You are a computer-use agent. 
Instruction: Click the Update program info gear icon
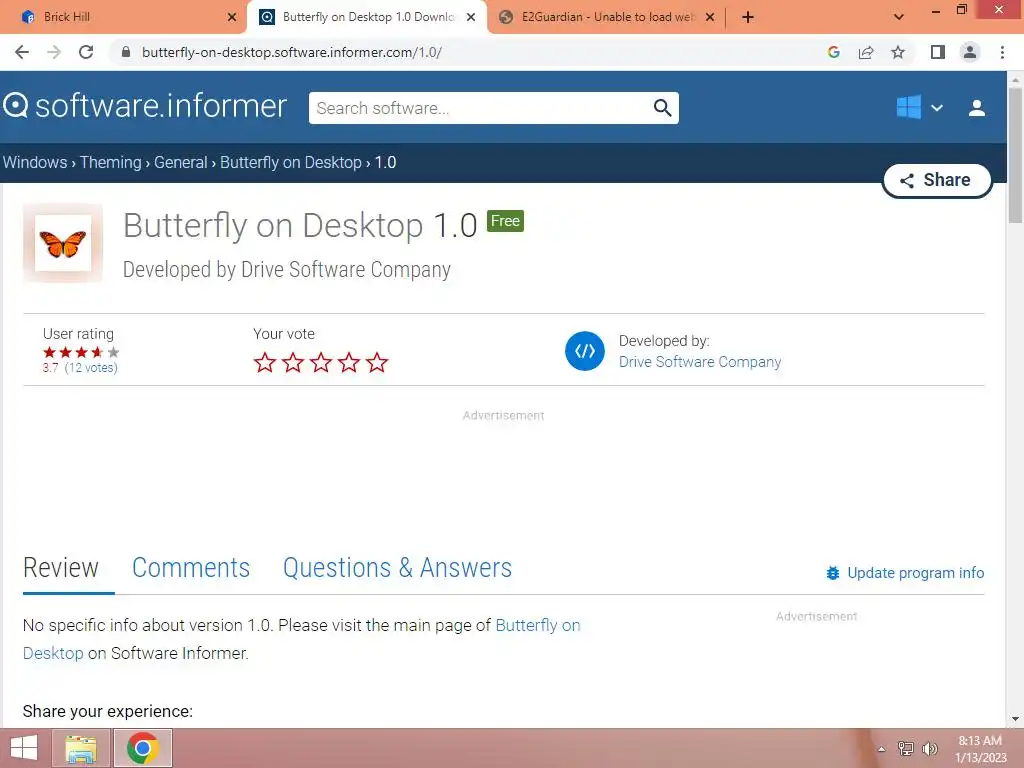tap(833, 573)
